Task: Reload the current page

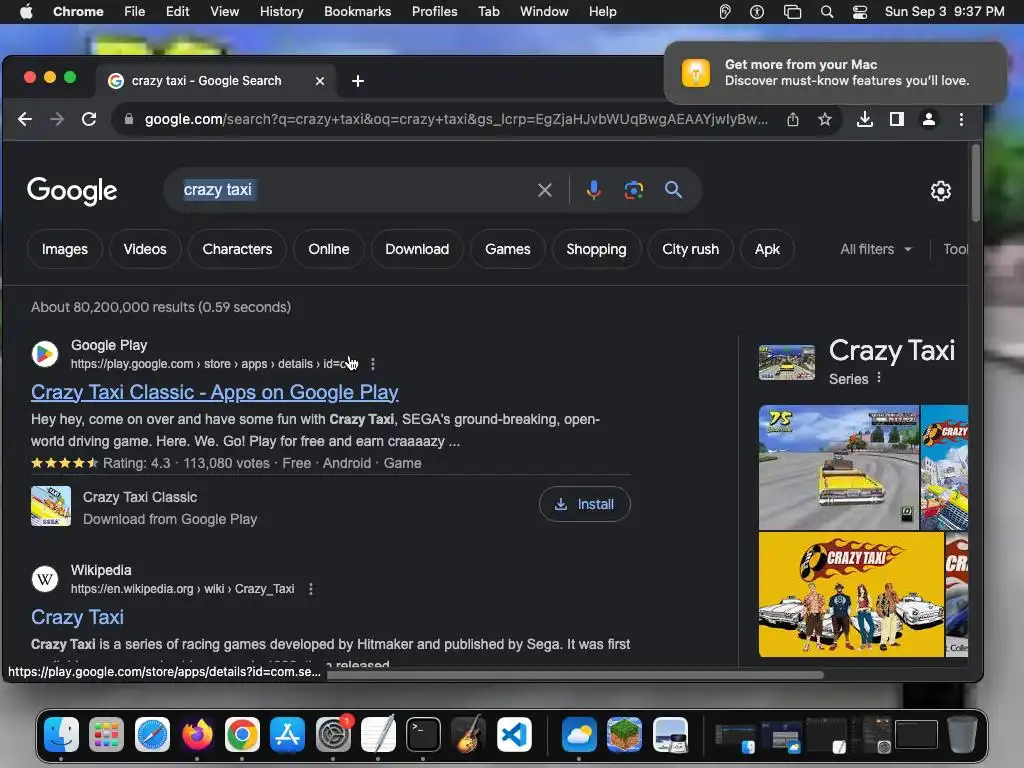Action: (89, 119)
